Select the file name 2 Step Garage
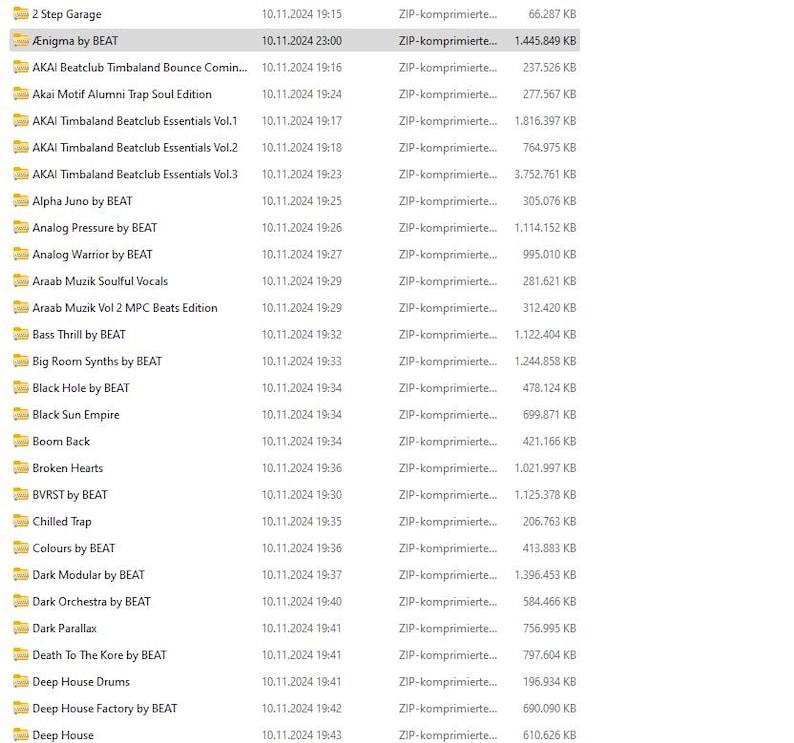This screenshot has width=794, height=743. (x=67, y=14)
